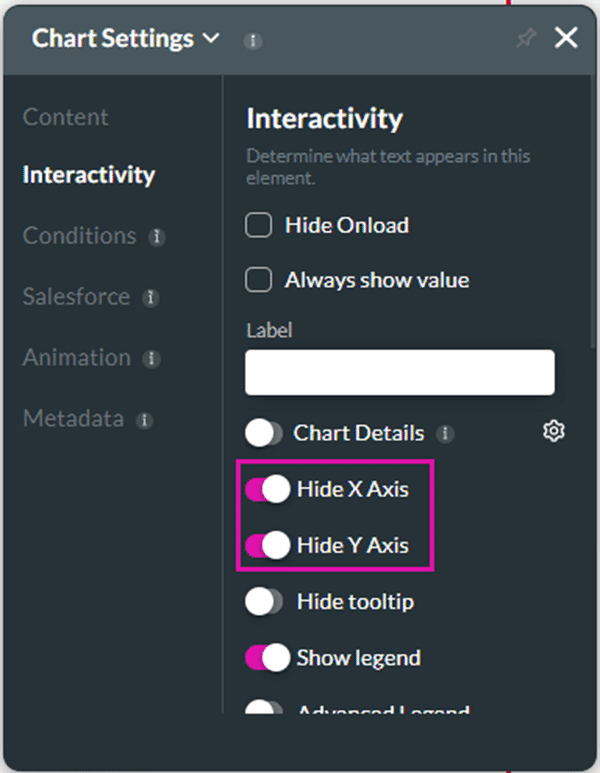600x773 pixels.
Task: Click the Label text input field
Action: coord(400,372)
